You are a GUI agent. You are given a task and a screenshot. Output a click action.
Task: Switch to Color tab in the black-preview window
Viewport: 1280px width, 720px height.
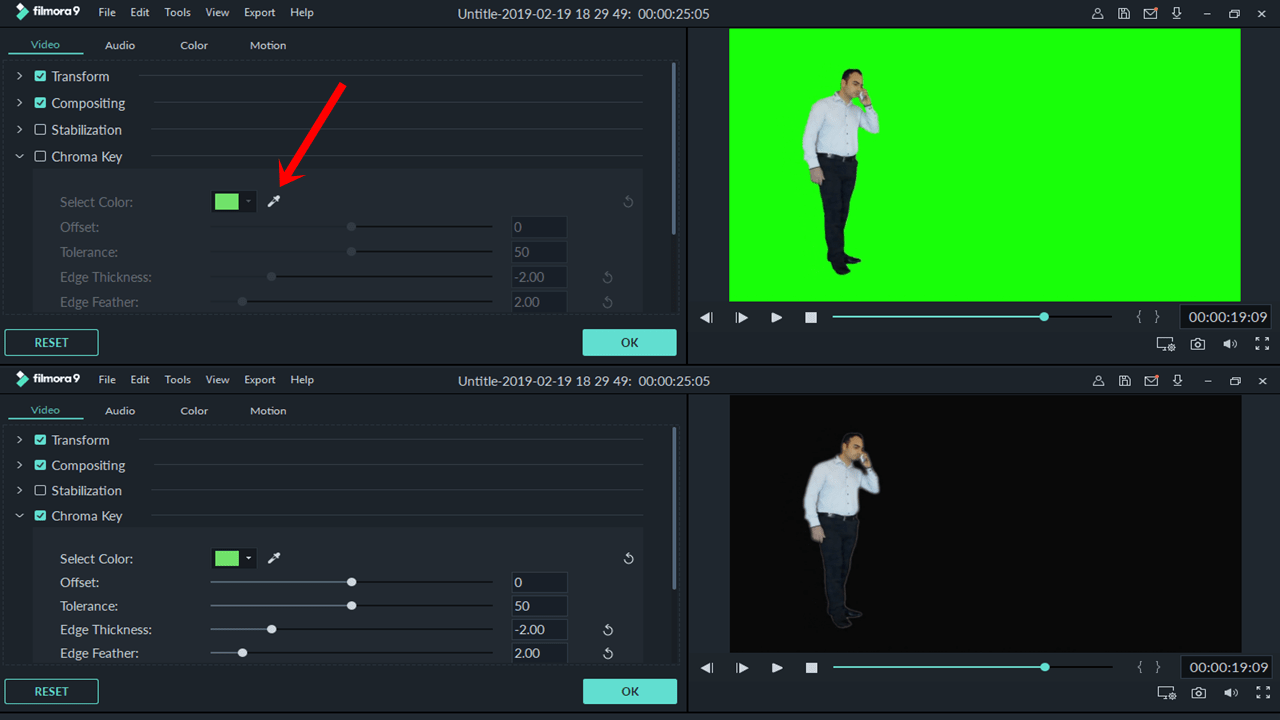(194, 410)
